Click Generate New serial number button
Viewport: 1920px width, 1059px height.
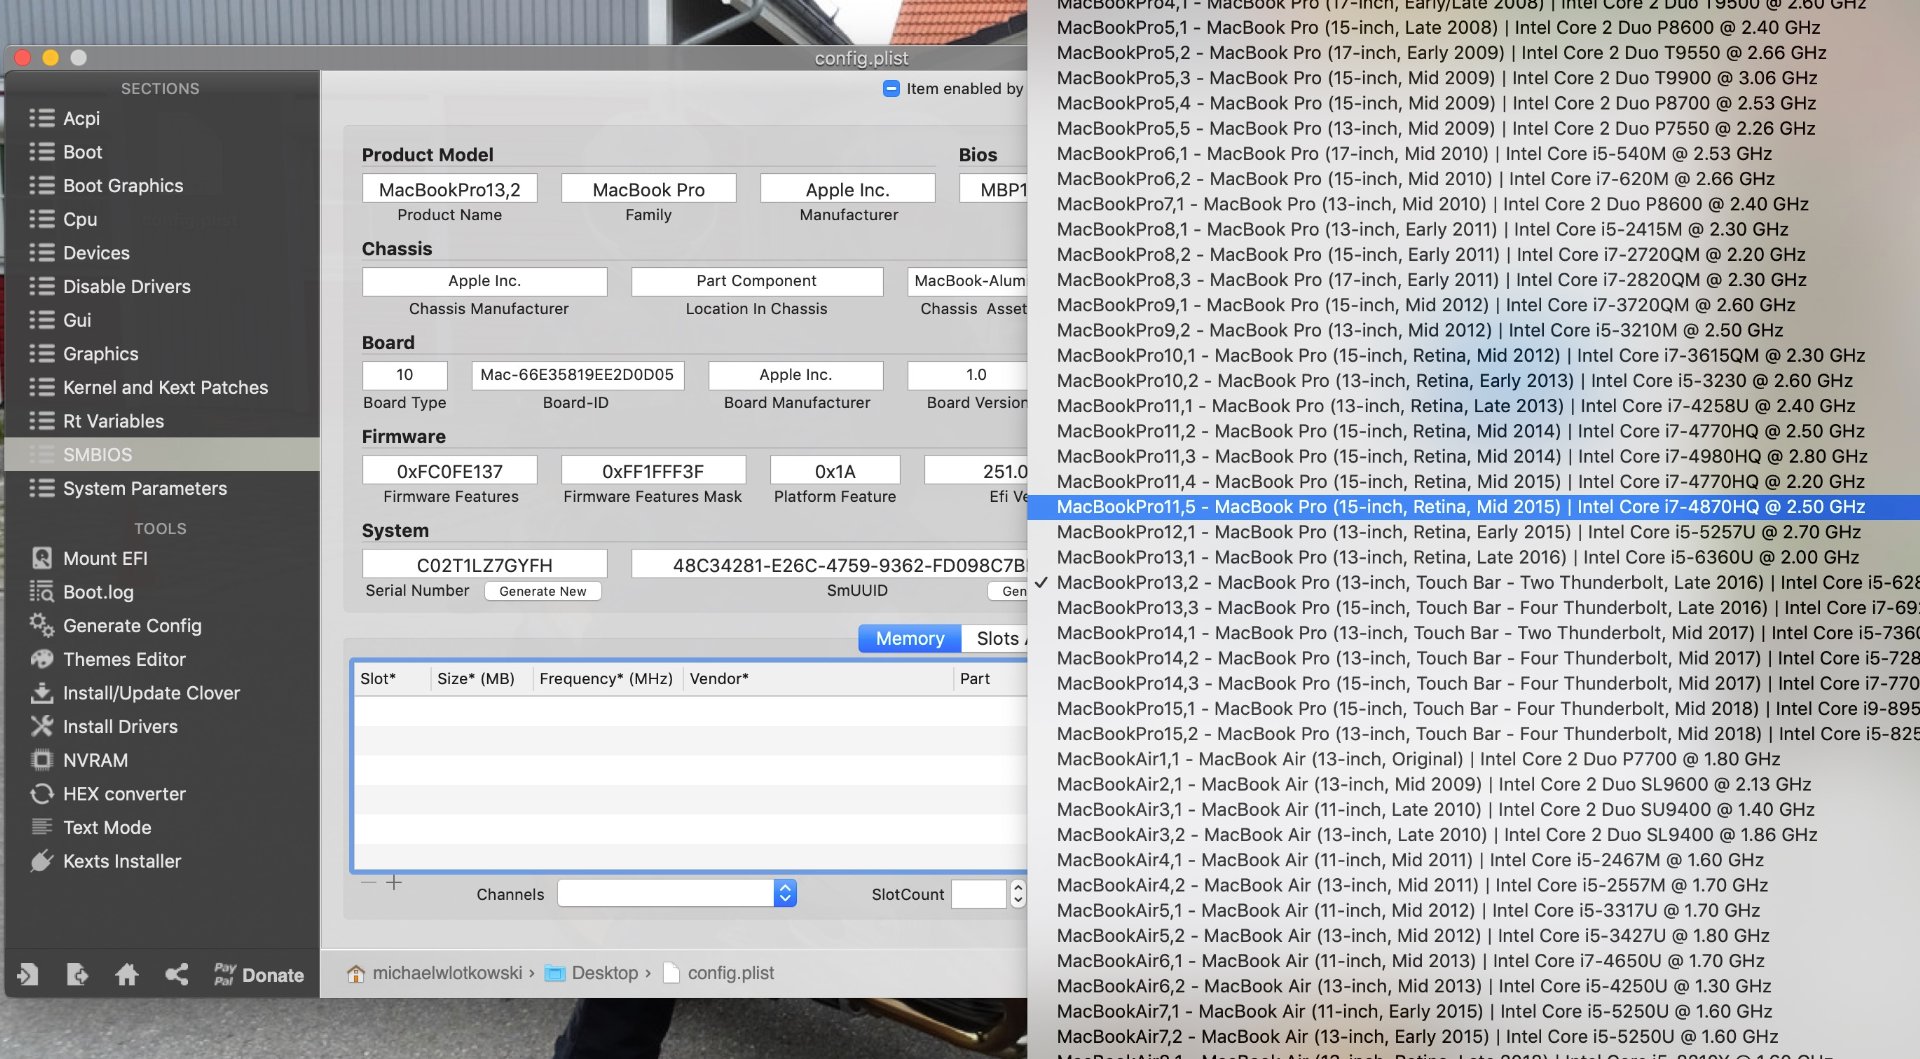[x=543, y=591]
